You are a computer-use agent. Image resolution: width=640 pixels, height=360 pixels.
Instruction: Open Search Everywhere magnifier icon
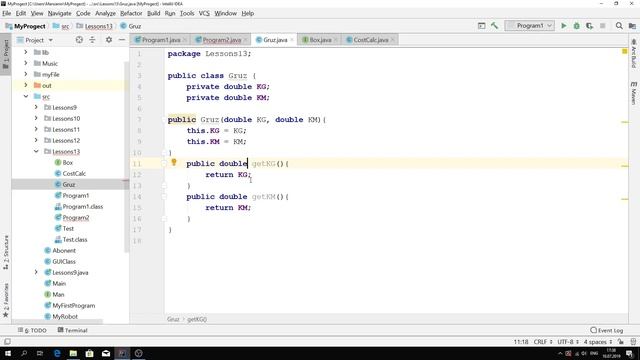pyautogui.click(x=619, y=26)
